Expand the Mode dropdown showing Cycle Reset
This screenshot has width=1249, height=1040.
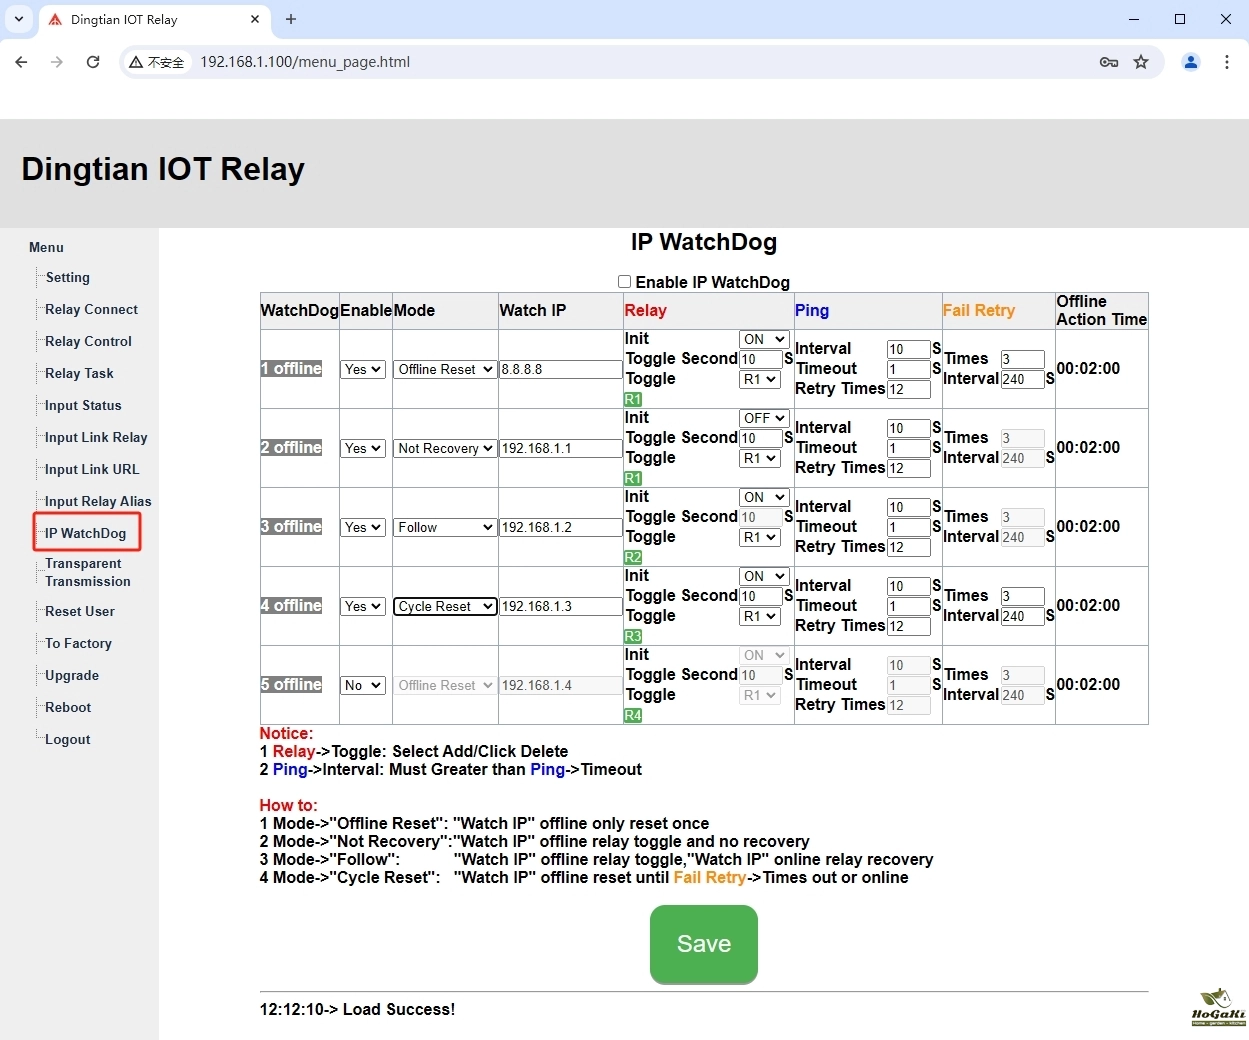pos(445,606)
